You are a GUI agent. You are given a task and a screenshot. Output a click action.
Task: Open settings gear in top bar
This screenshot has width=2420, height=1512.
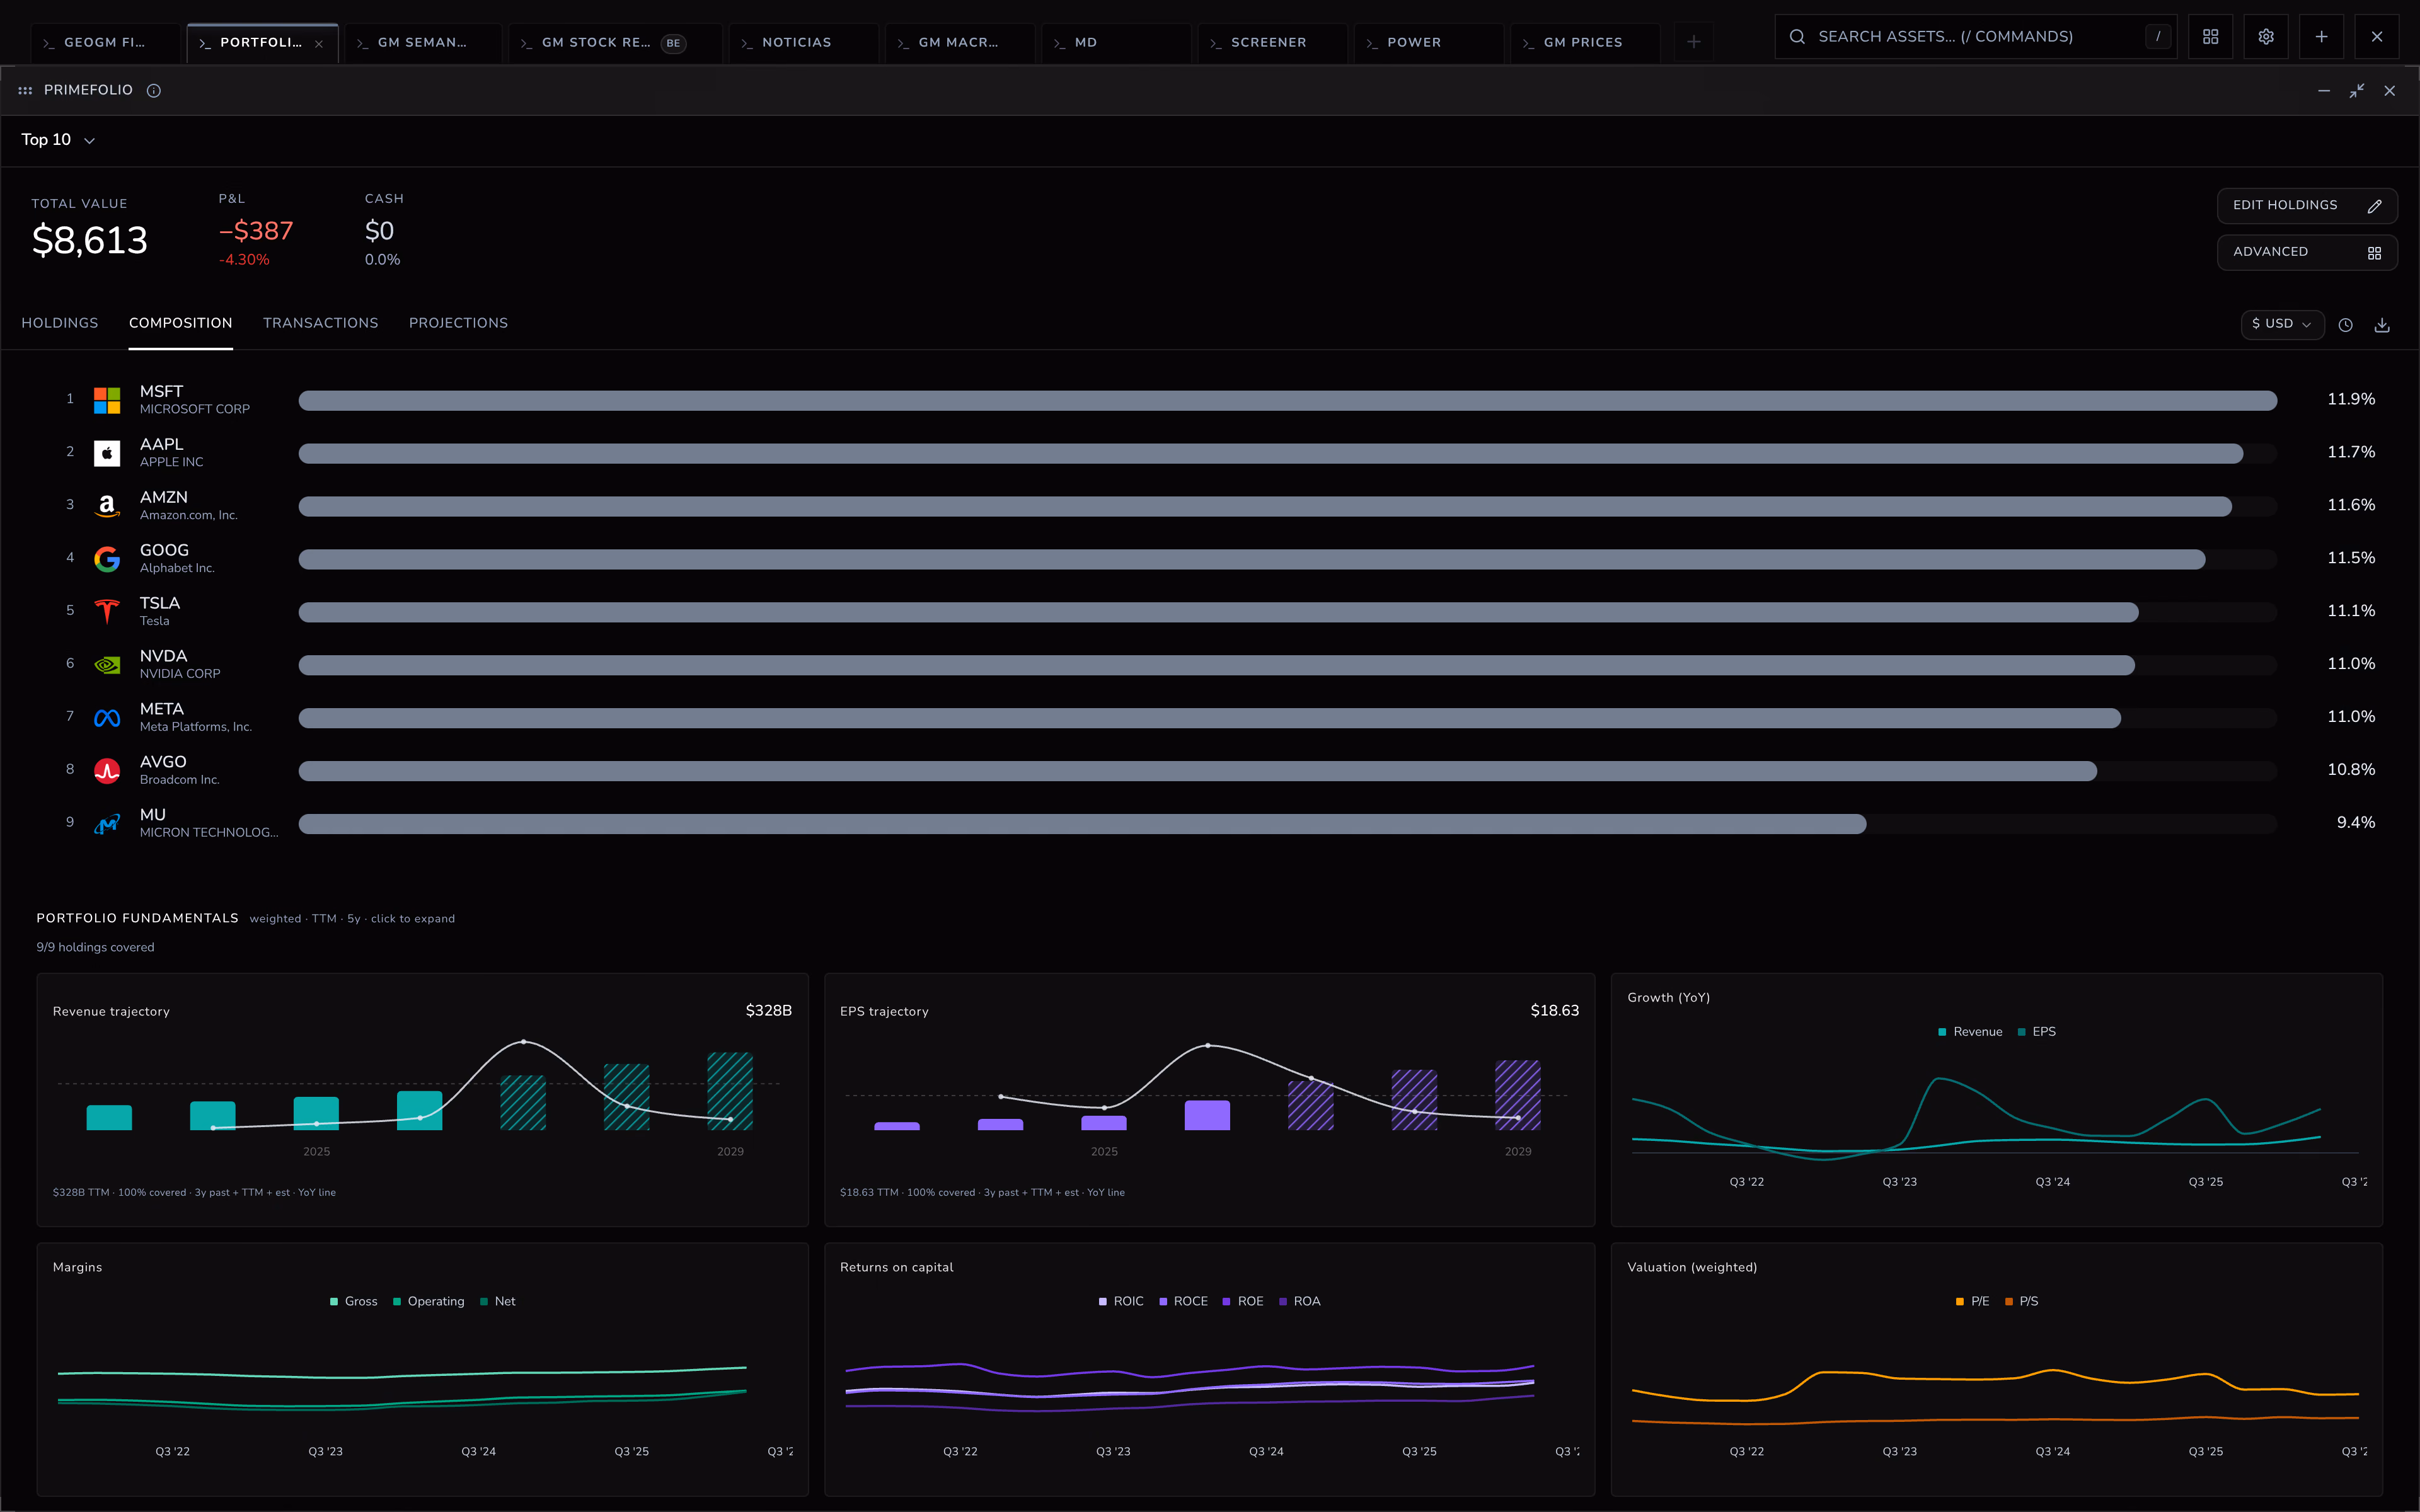[x=2266, y=37]
